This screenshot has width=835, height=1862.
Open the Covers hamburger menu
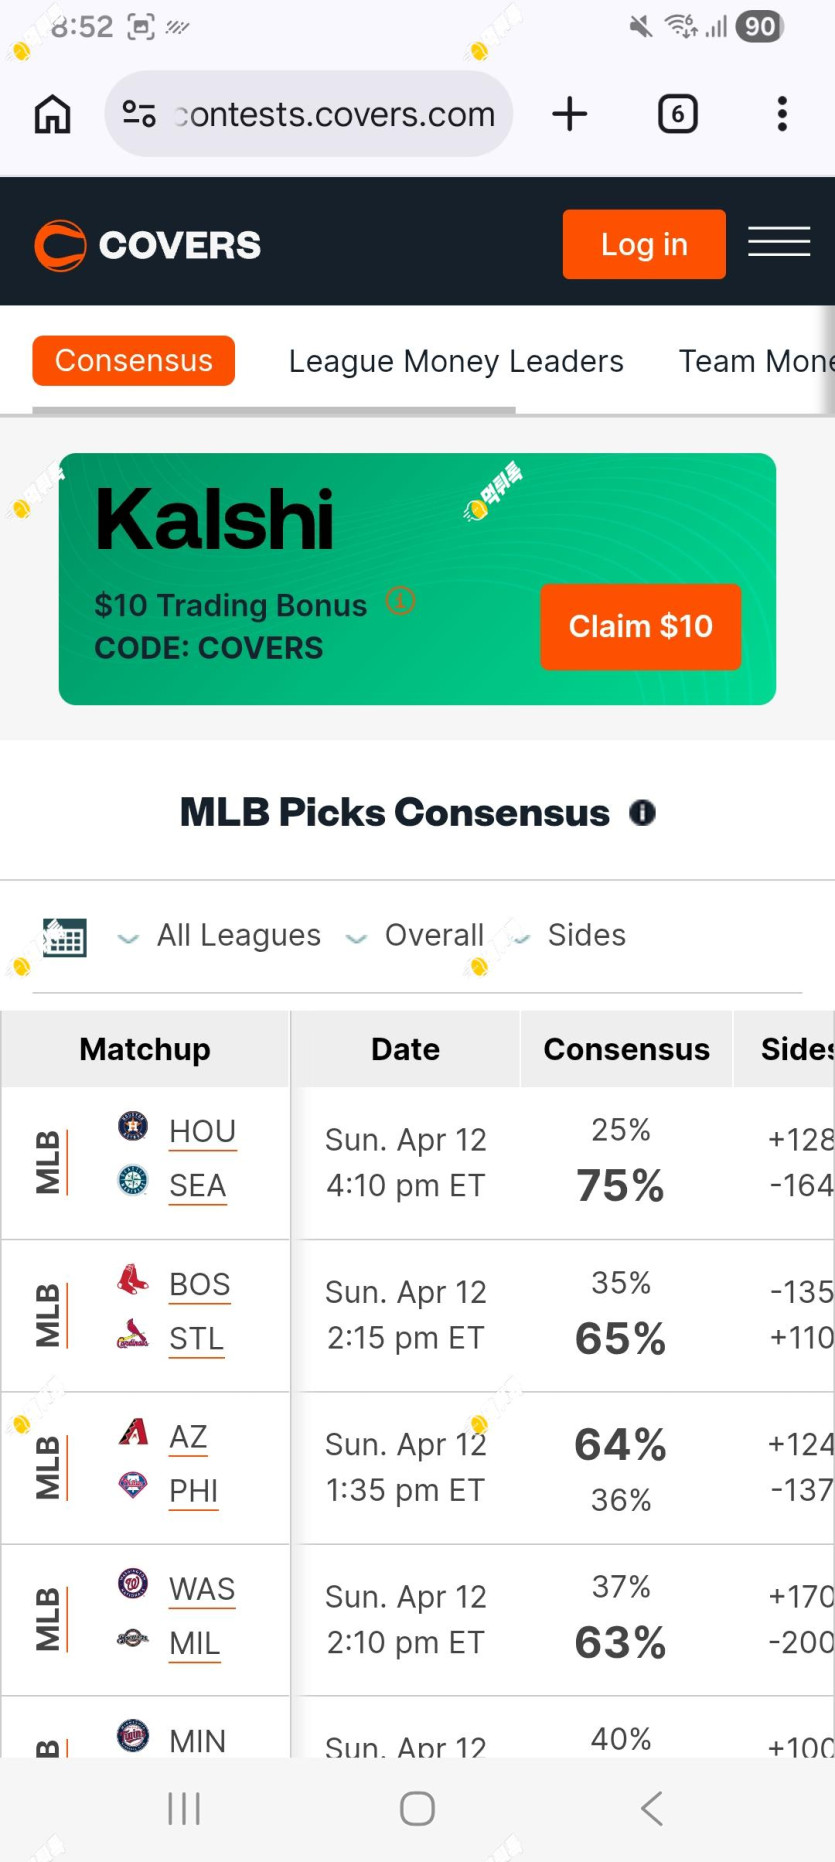(x=779, y=241)
